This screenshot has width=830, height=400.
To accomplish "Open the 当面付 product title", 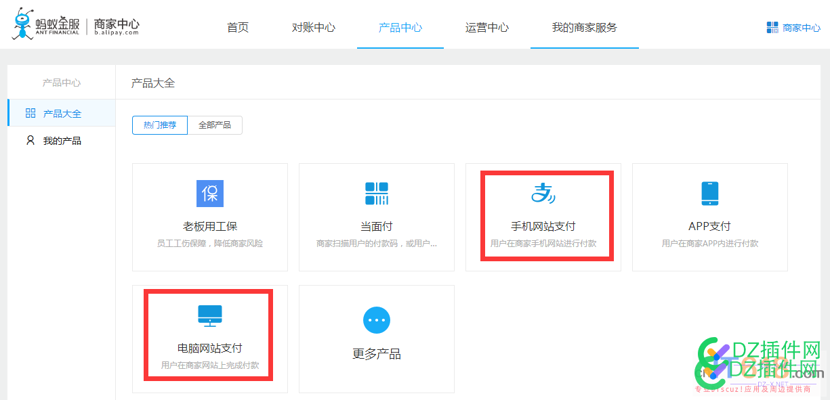I will [376, 226].
